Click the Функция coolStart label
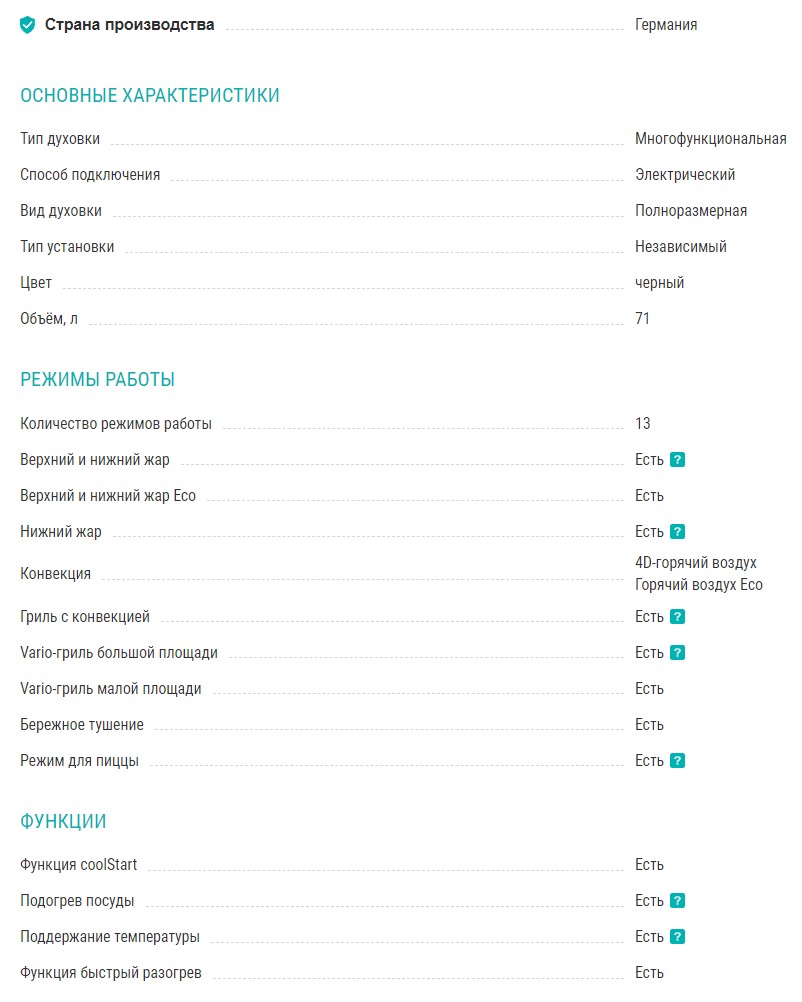Screen dimensions: 802x1002 79,865
